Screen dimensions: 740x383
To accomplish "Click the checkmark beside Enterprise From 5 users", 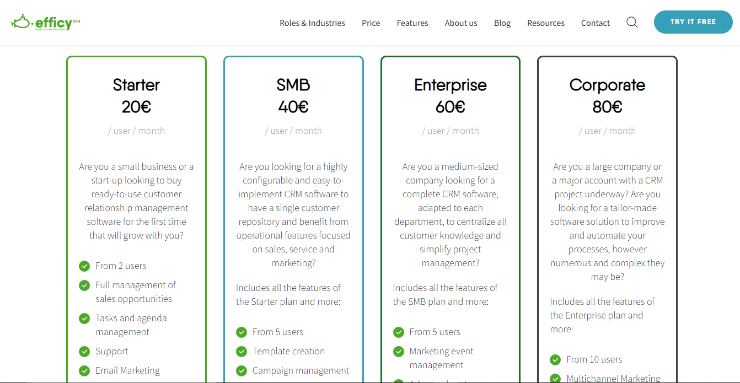I will coord(399,332).
